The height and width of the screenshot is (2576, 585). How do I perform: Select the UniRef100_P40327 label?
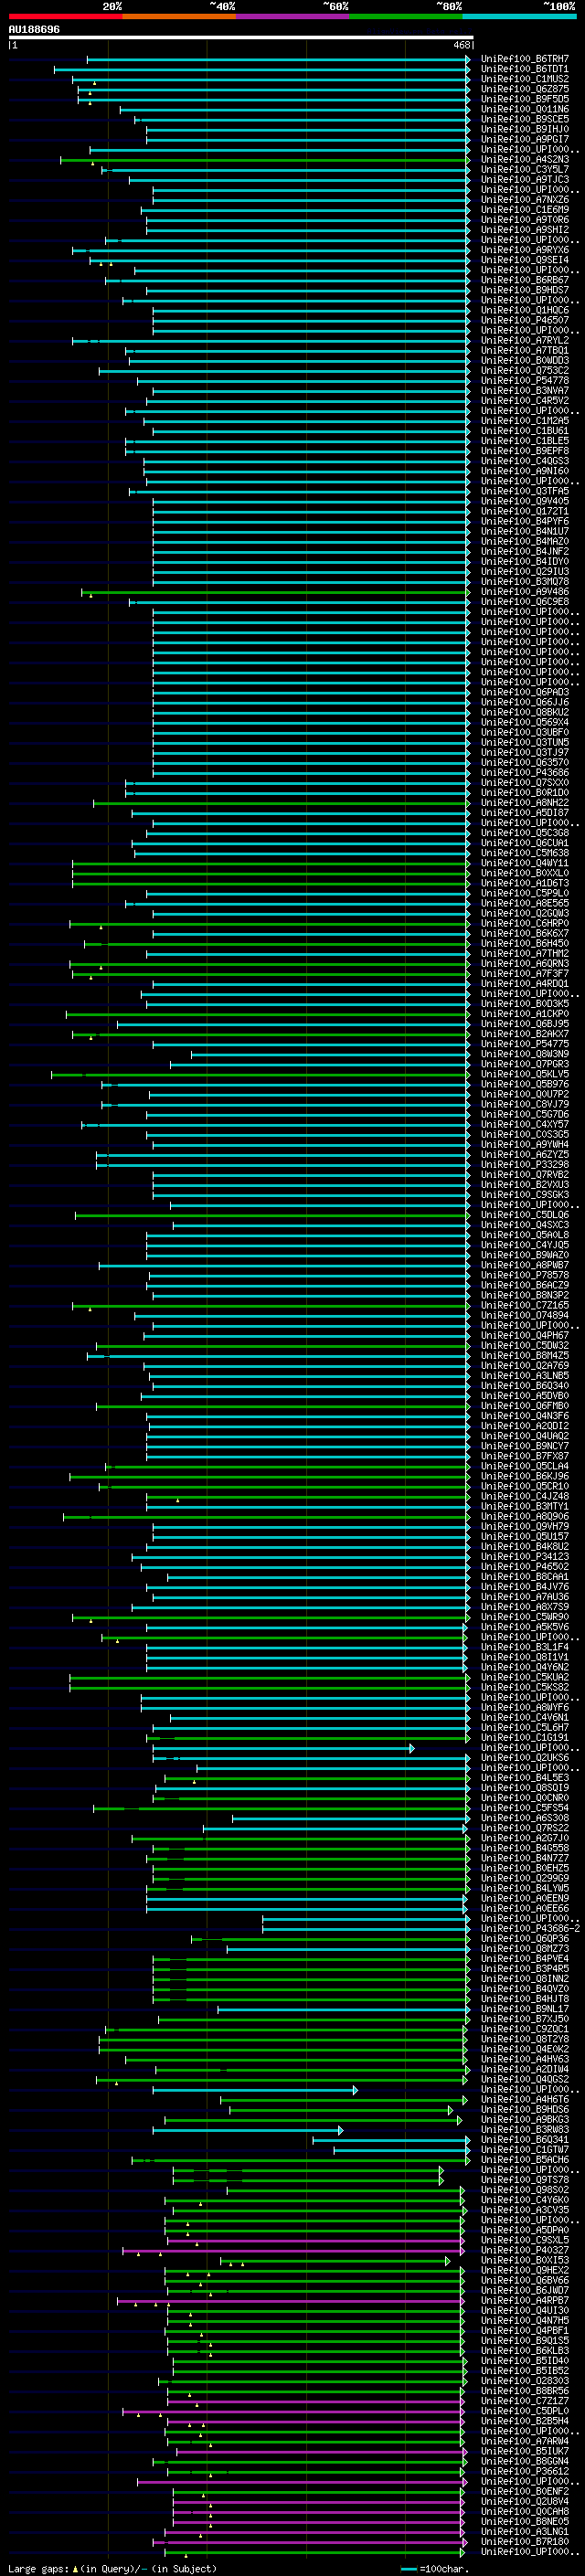(525, 2250)
